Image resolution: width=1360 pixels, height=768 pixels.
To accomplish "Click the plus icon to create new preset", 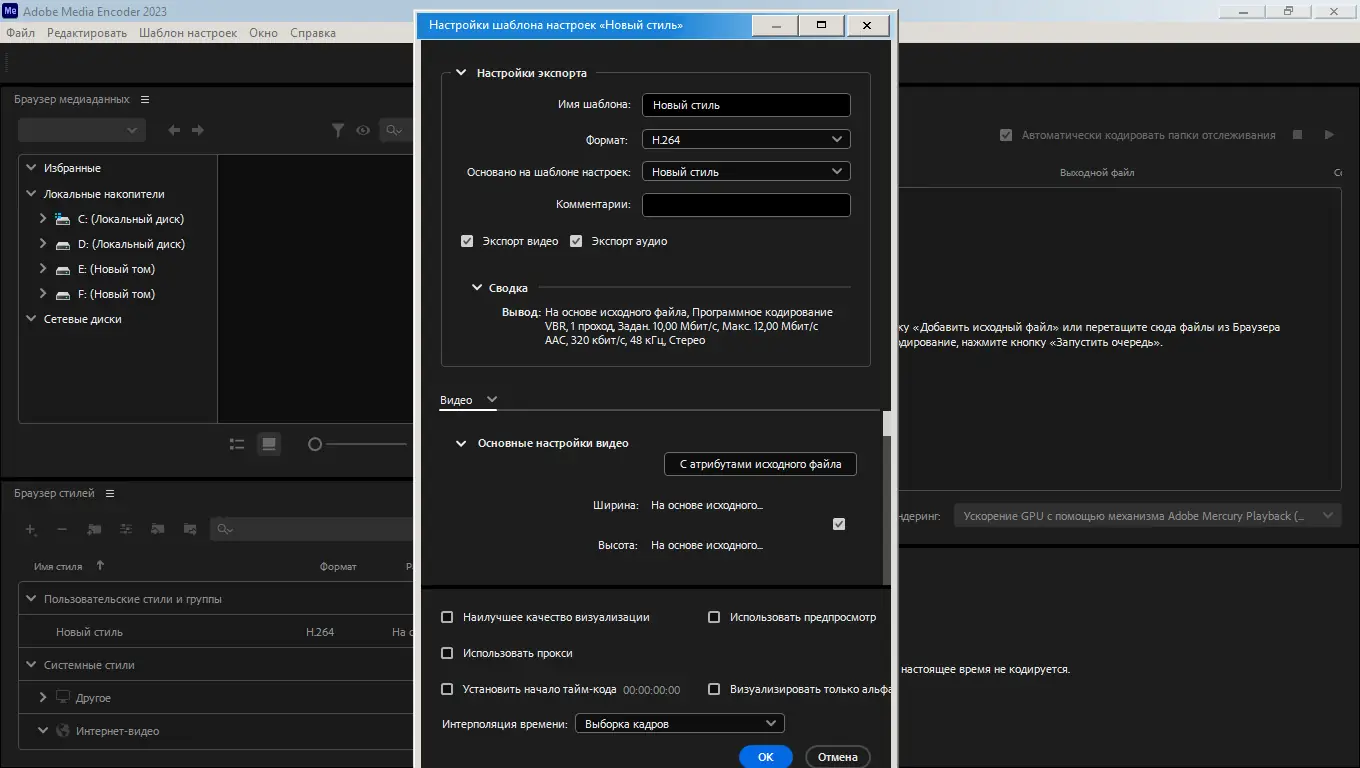I will (31, 529).
